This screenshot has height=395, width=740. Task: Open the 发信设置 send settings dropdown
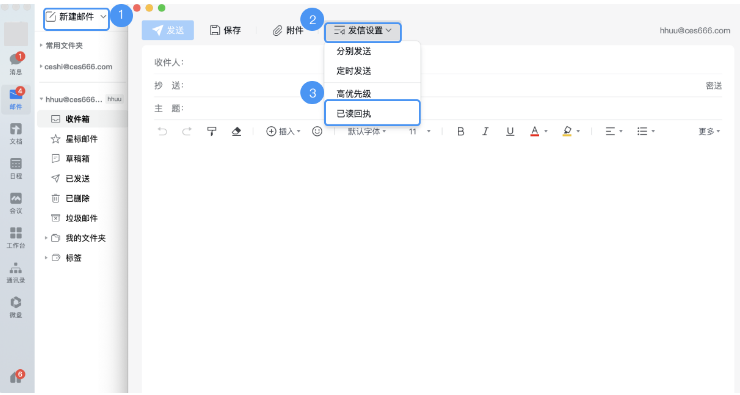(362, 31)
